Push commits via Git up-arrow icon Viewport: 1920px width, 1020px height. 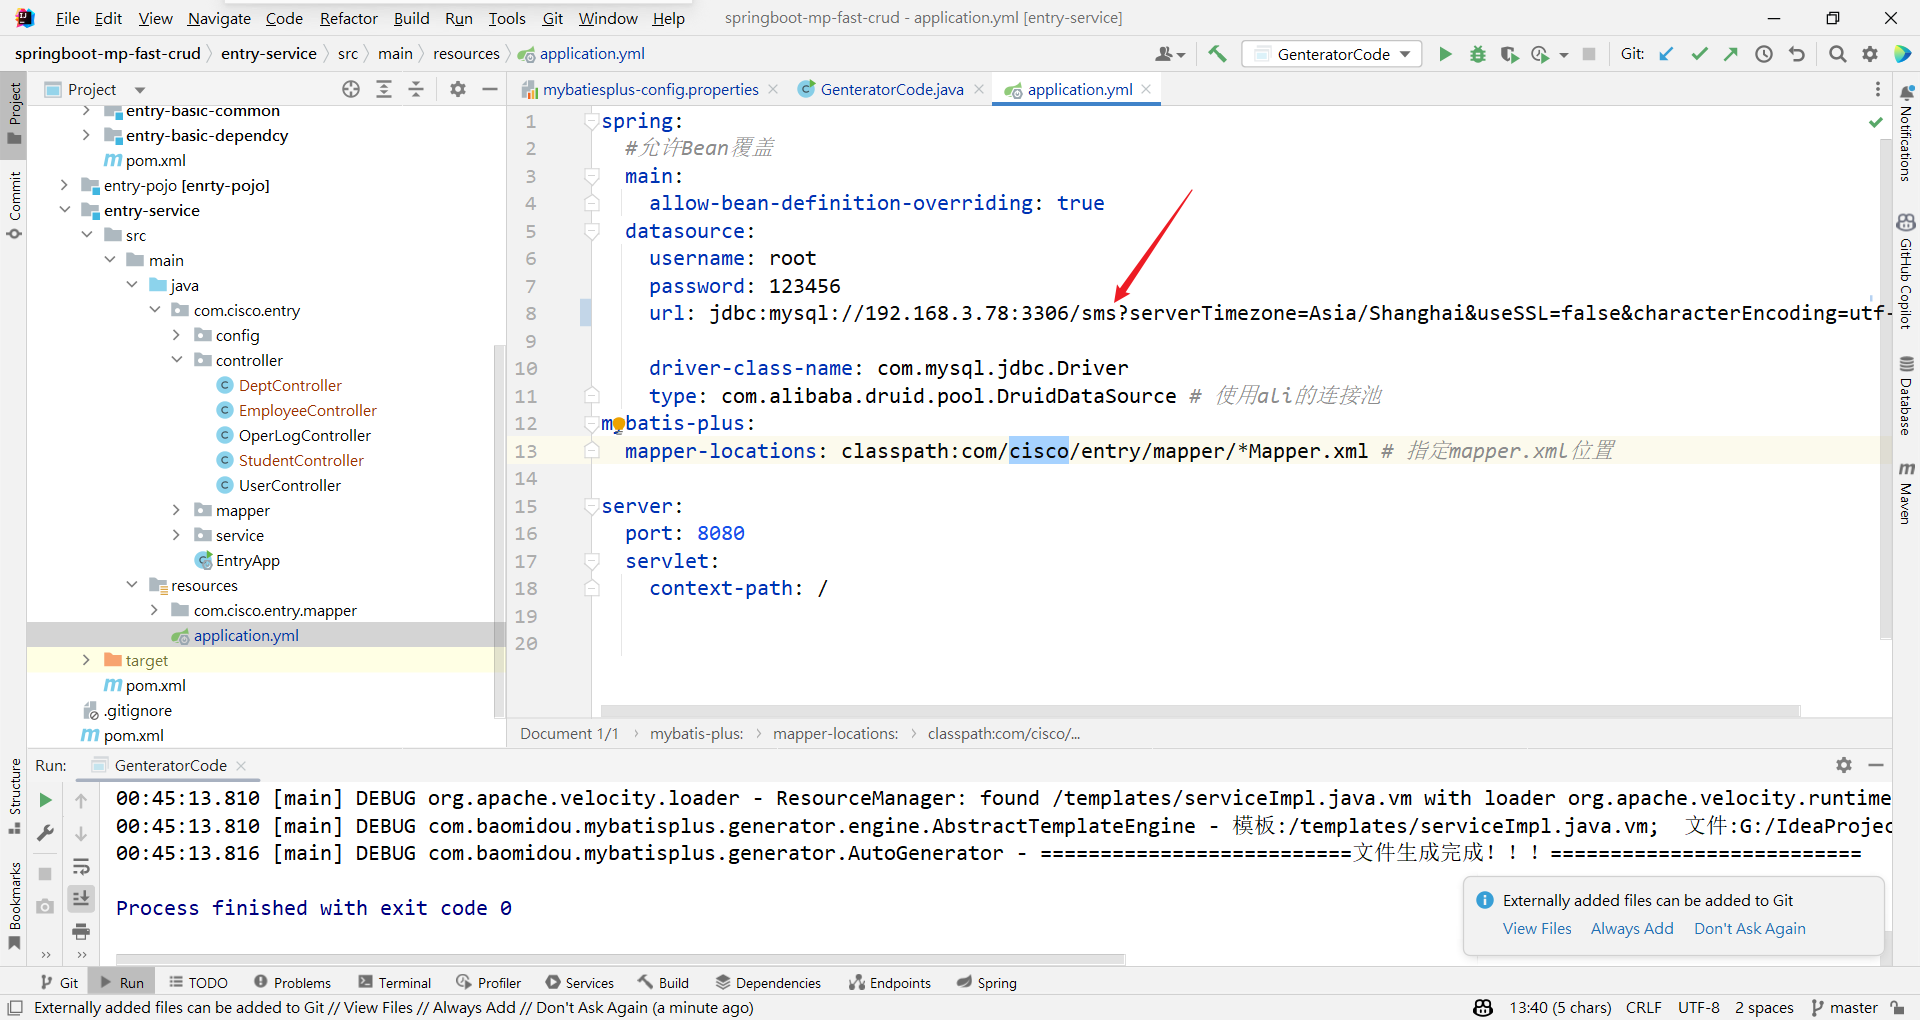1731,54
